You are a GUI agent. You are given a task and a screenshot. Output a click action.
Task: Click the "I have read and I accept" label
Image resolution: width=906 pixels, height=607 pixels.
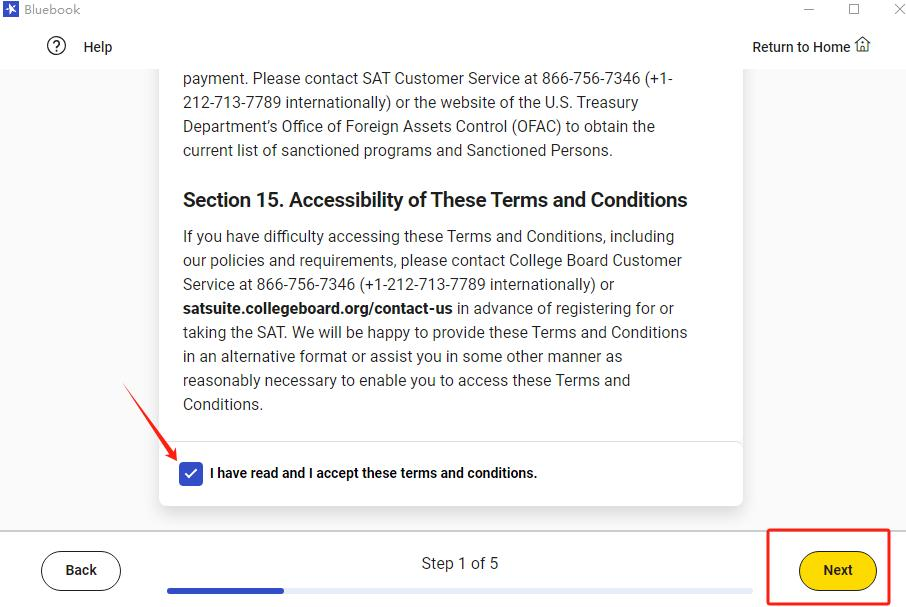click(373, 473)
